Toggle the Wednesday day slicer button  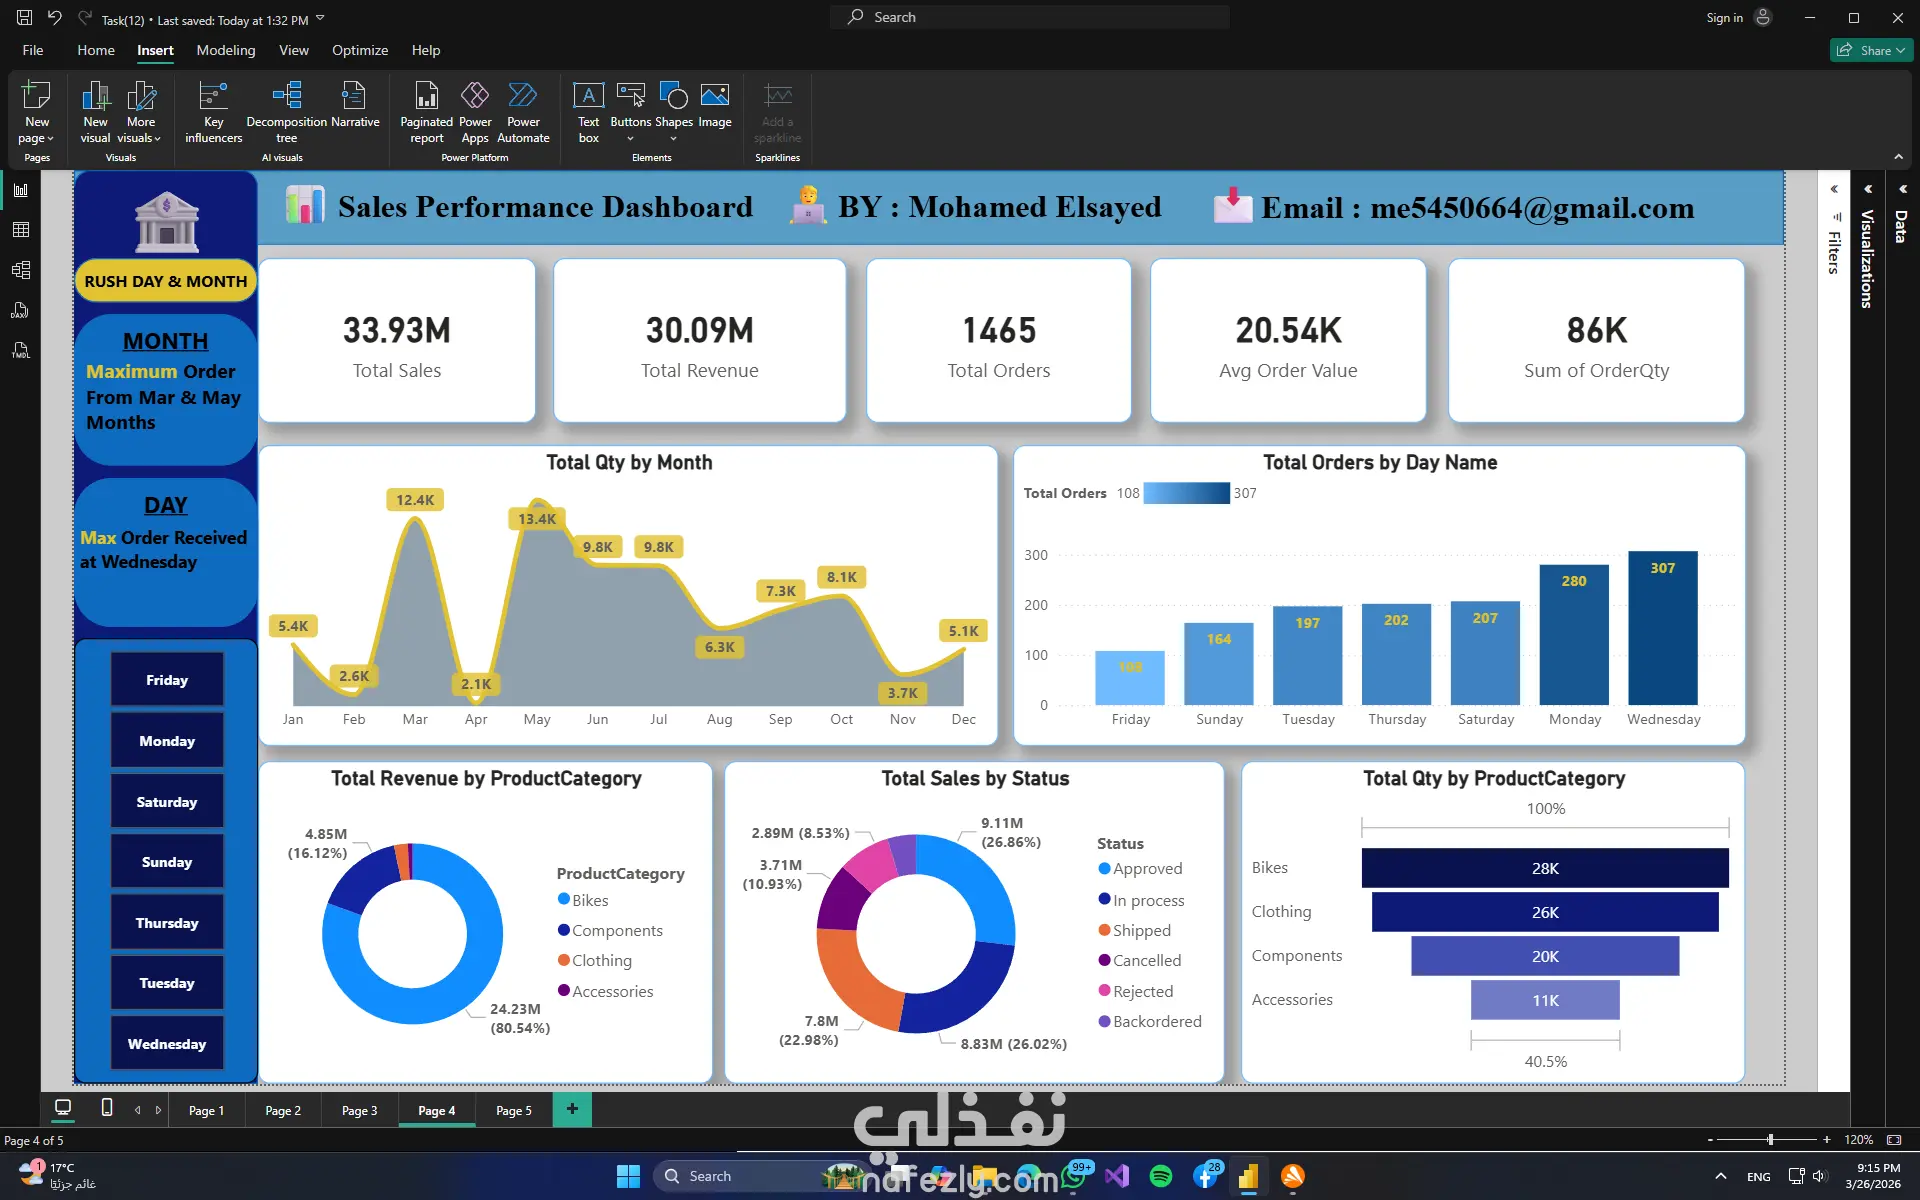[167, 1044]
